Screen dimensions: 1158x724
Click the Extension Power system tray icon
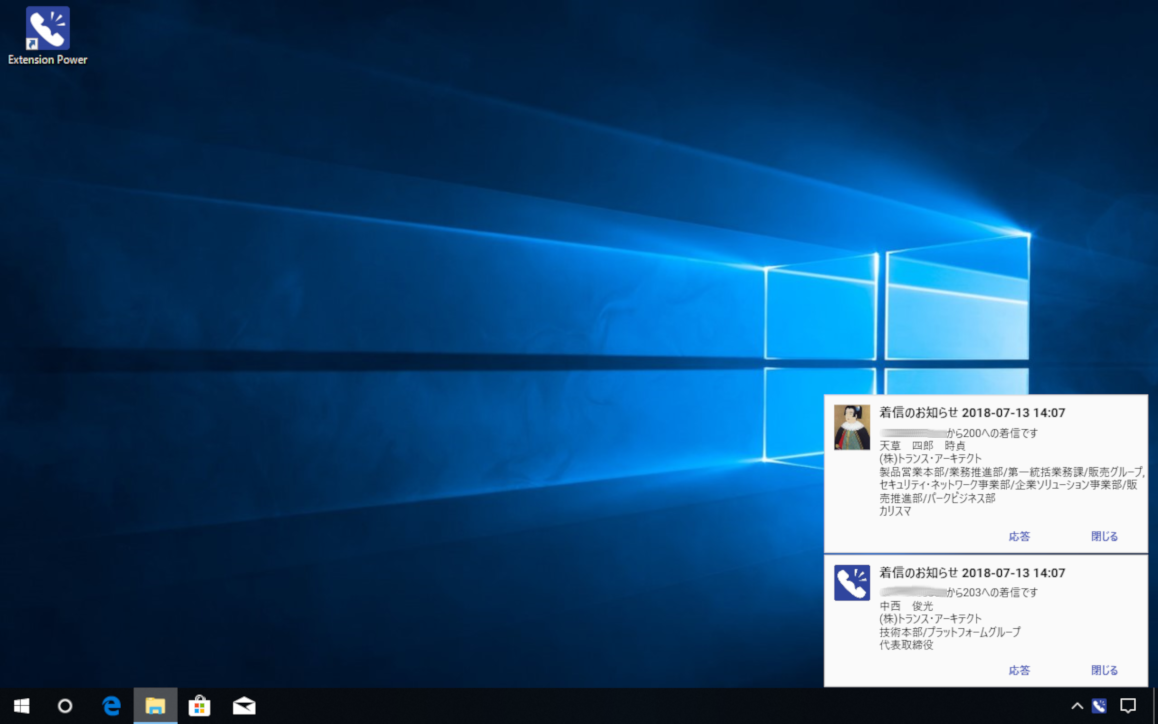tap(1099, 706)
